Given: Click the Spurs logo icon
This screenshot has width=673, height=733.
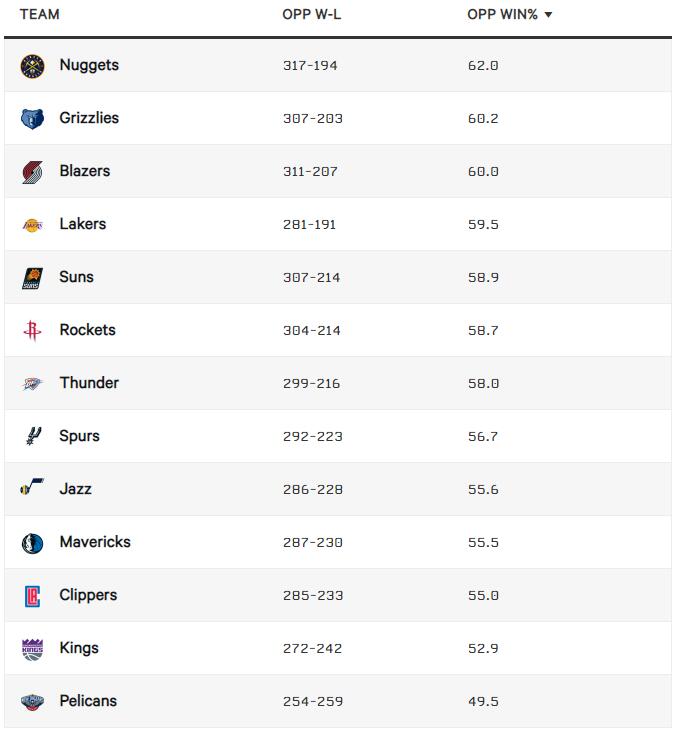Looking at the screenshot, I should pos(32,437).
